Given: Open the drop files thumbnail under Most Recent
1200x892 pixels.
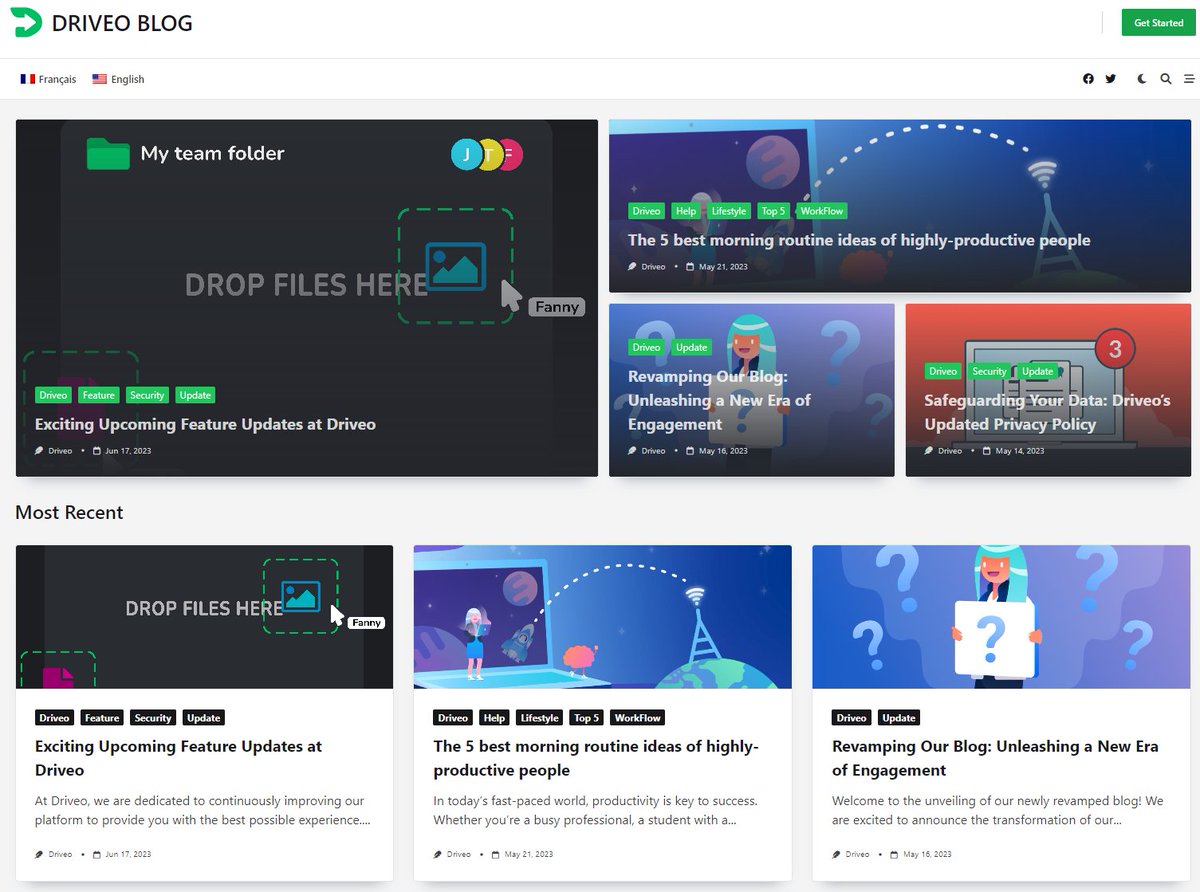Looking at the screenshot, I should [x=204, y=617].
